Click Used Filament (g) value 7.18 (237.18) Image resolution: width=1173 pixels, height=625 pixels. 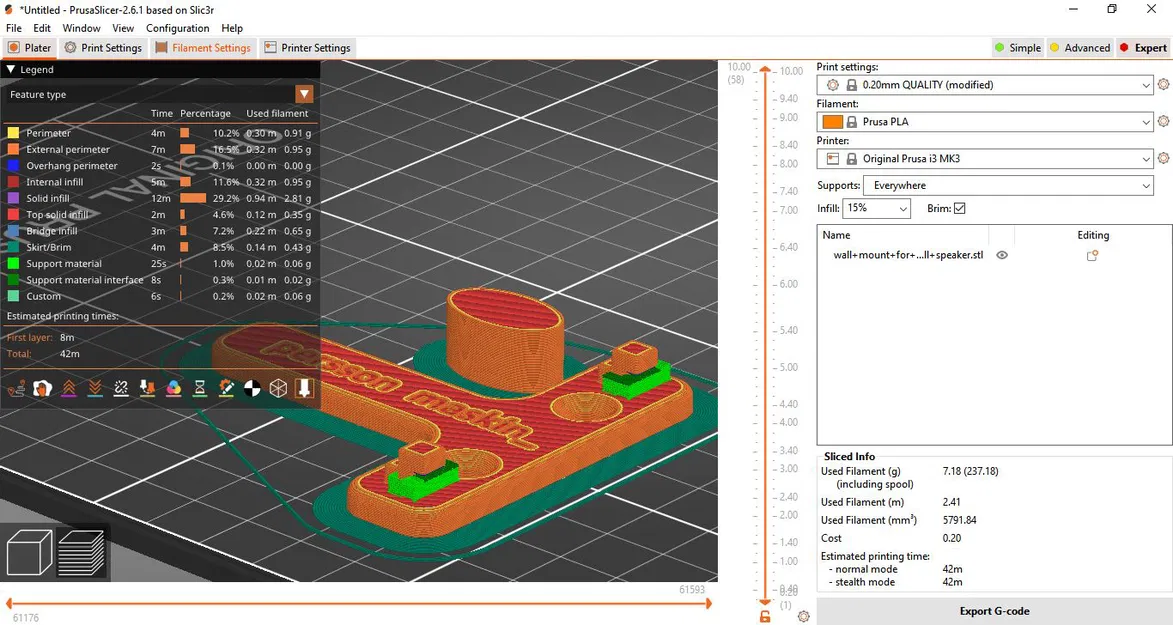point(970,471)
